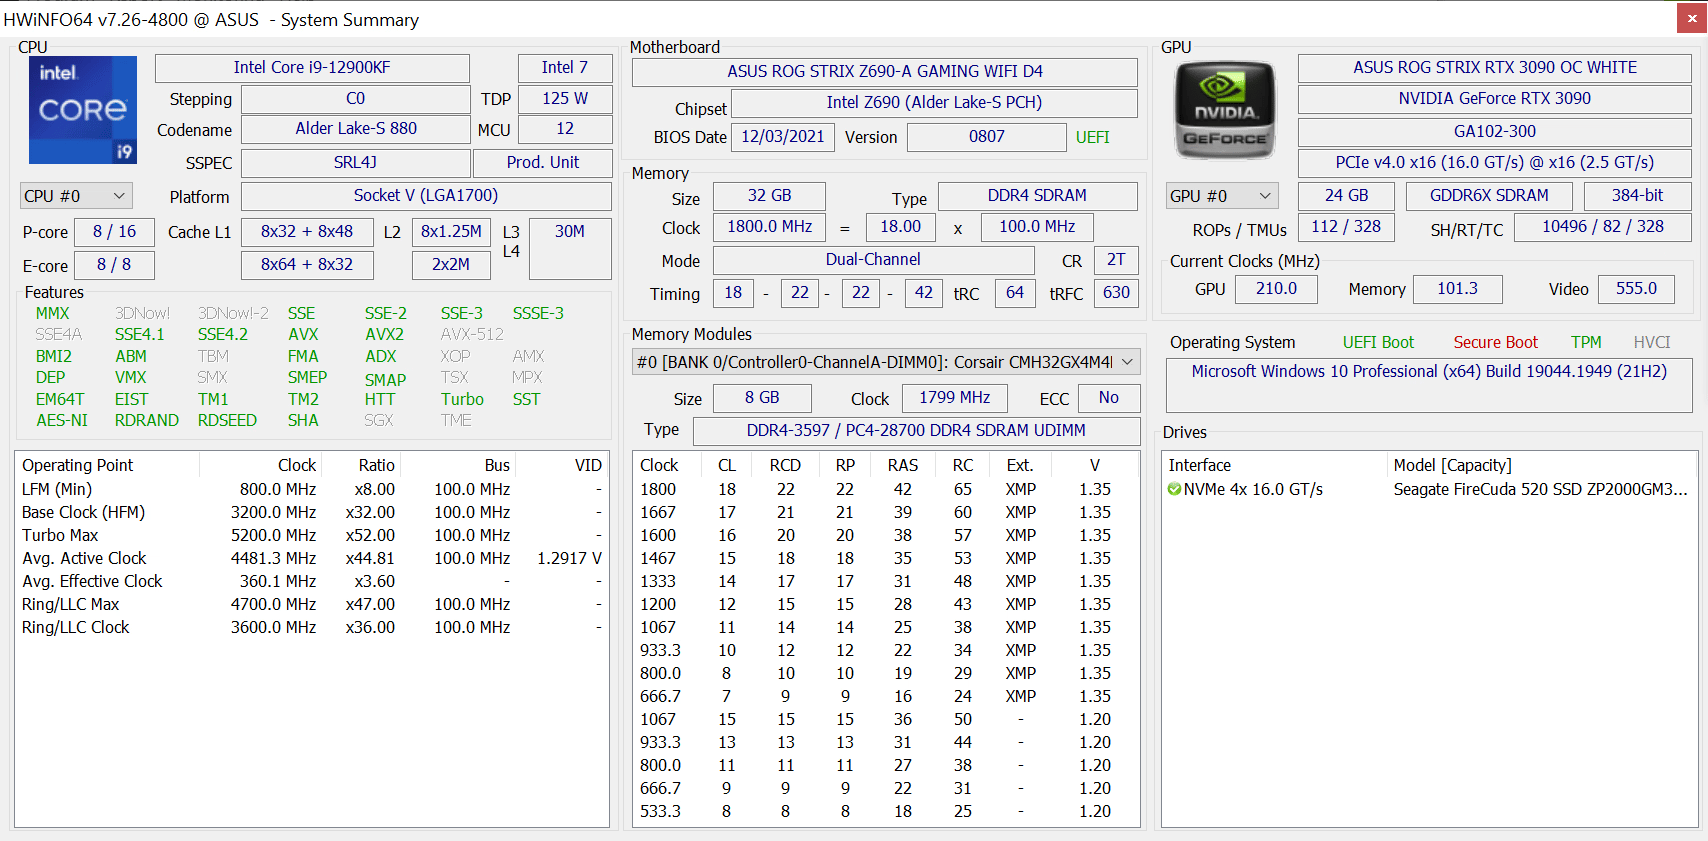This screenshot has width=1708, height=841.
Task: Select the tRFC 630 timing value
Action: 1116,293
